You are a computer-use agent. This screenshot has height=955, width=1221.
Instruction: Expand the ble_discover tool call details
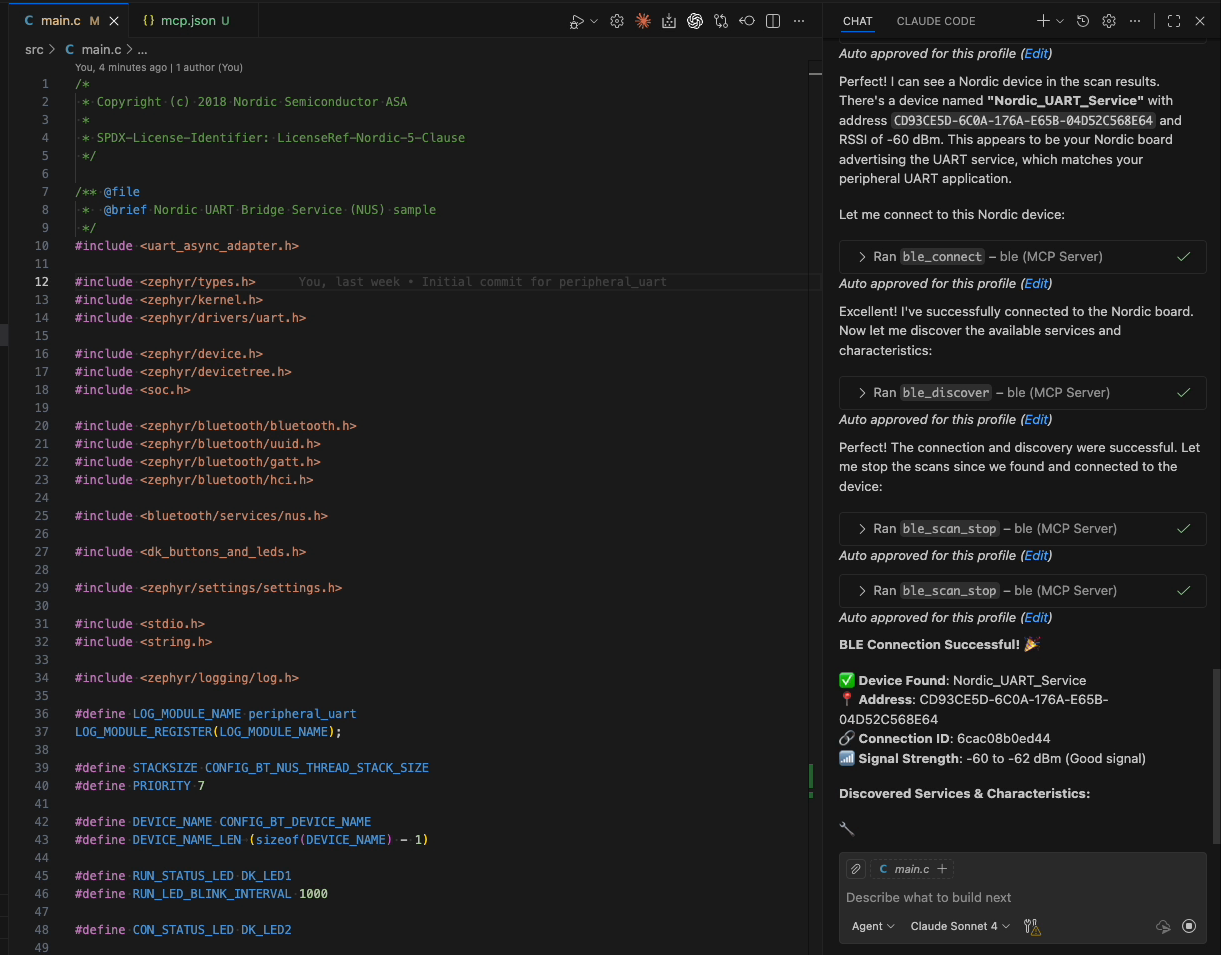click(x=862, y=393)
